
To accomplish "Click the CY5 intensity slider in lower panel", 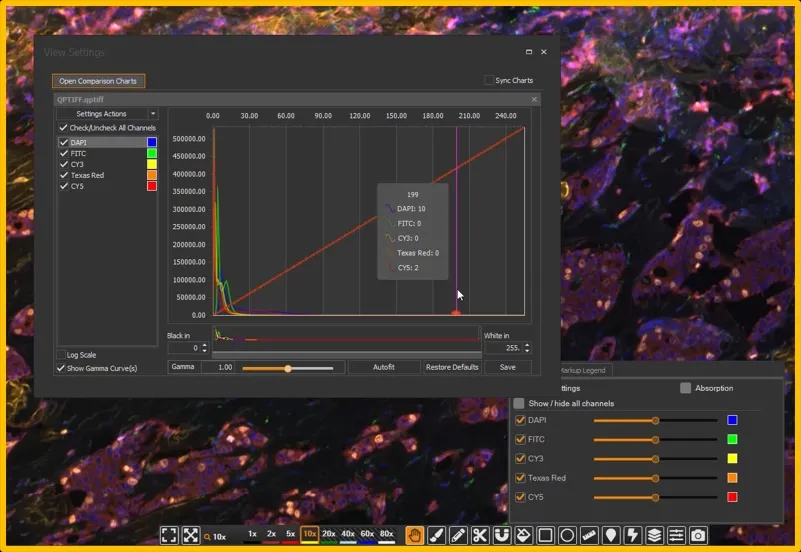I will (x=655, y=497).
